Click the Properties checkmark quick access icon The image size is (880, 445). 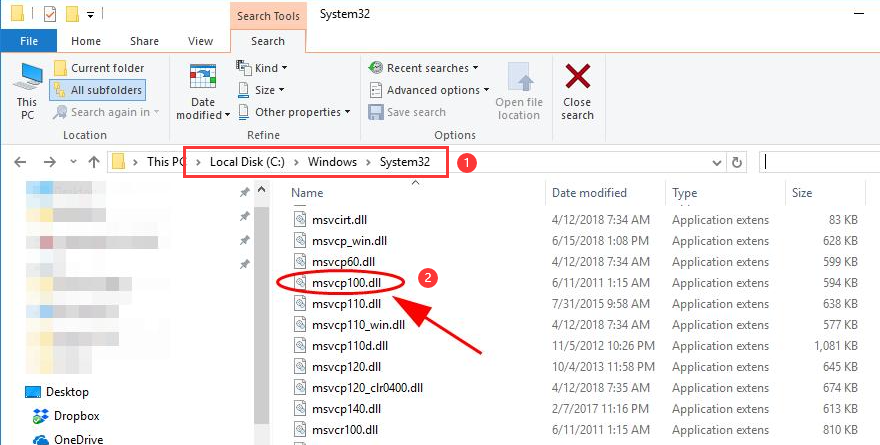click(50, 13)
